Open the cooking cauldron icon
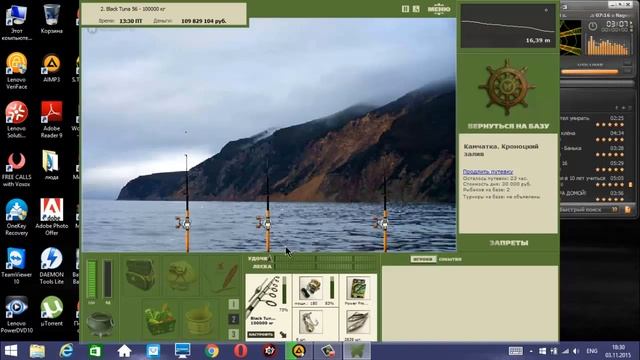This screenshot has width=640, height=360. coord(99,324)
